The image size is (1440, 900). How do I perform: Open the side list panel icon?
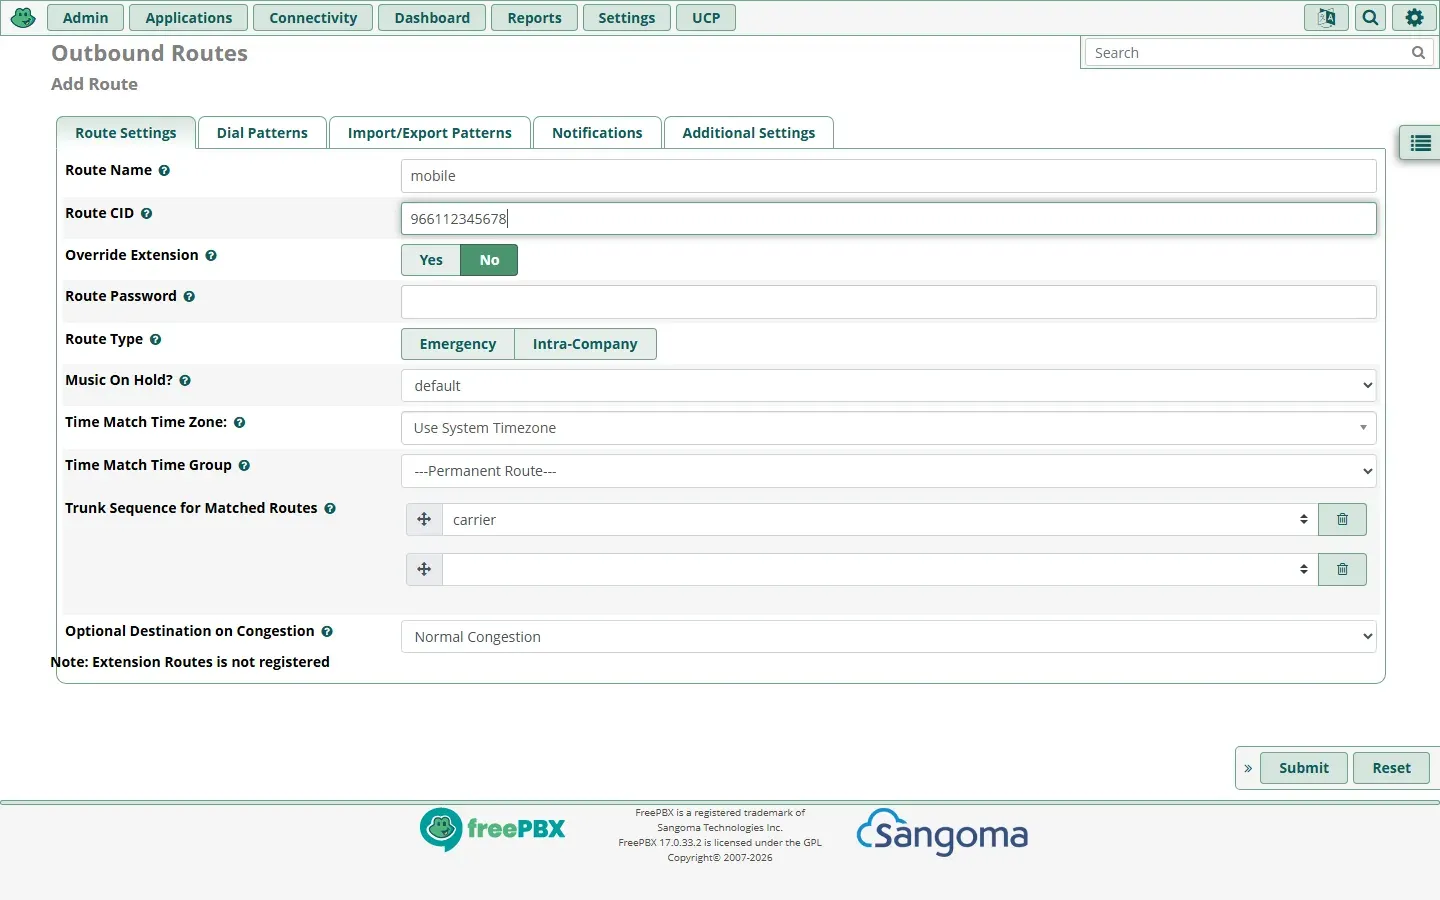click(x=1420, y=144)
